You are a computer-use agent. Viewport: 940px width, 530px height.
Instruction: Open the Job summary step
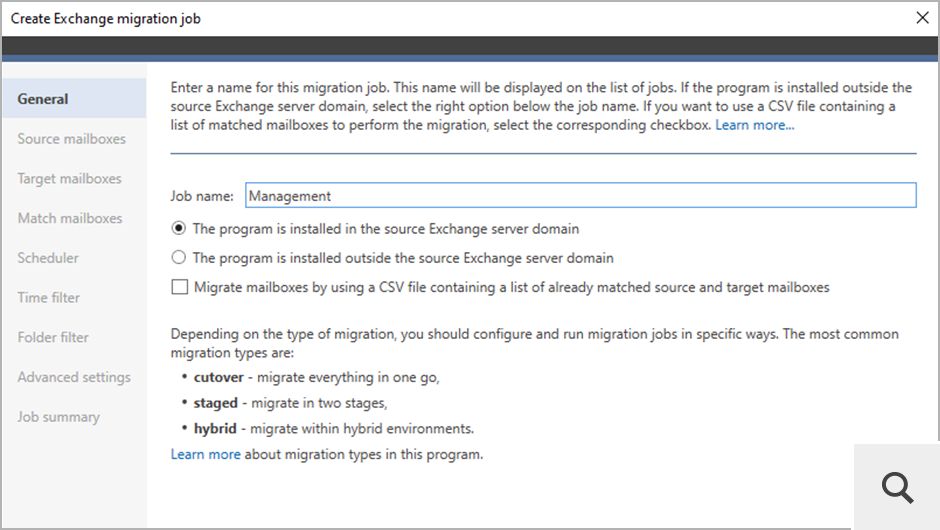click(x=59, y=417)
